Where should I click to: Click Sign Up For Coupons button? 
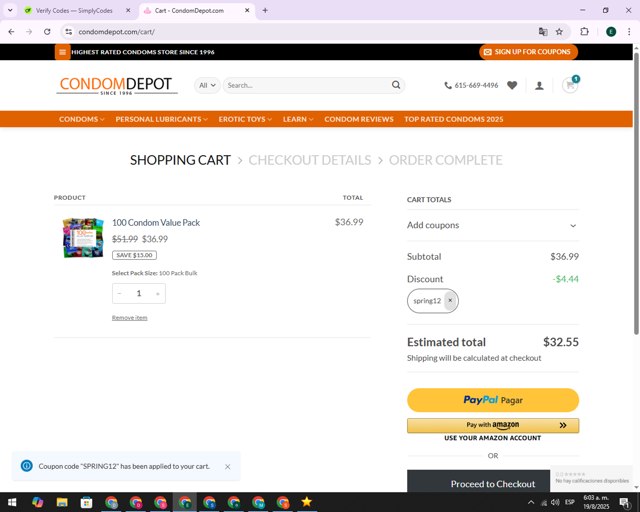tap(528, 52)
